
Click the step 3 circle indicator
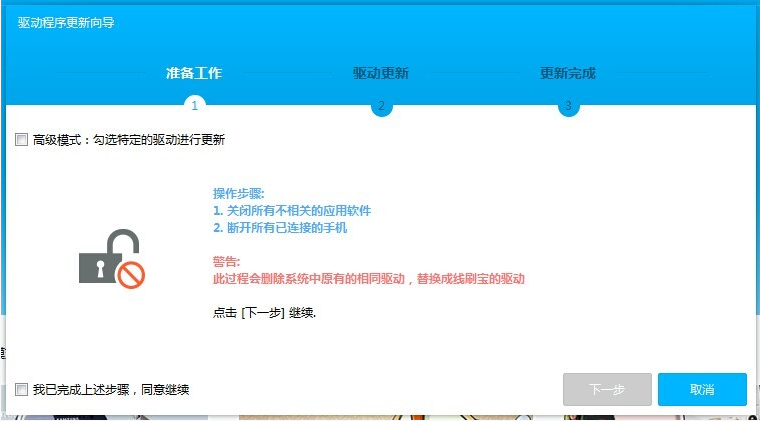click(x=569, y=105)
